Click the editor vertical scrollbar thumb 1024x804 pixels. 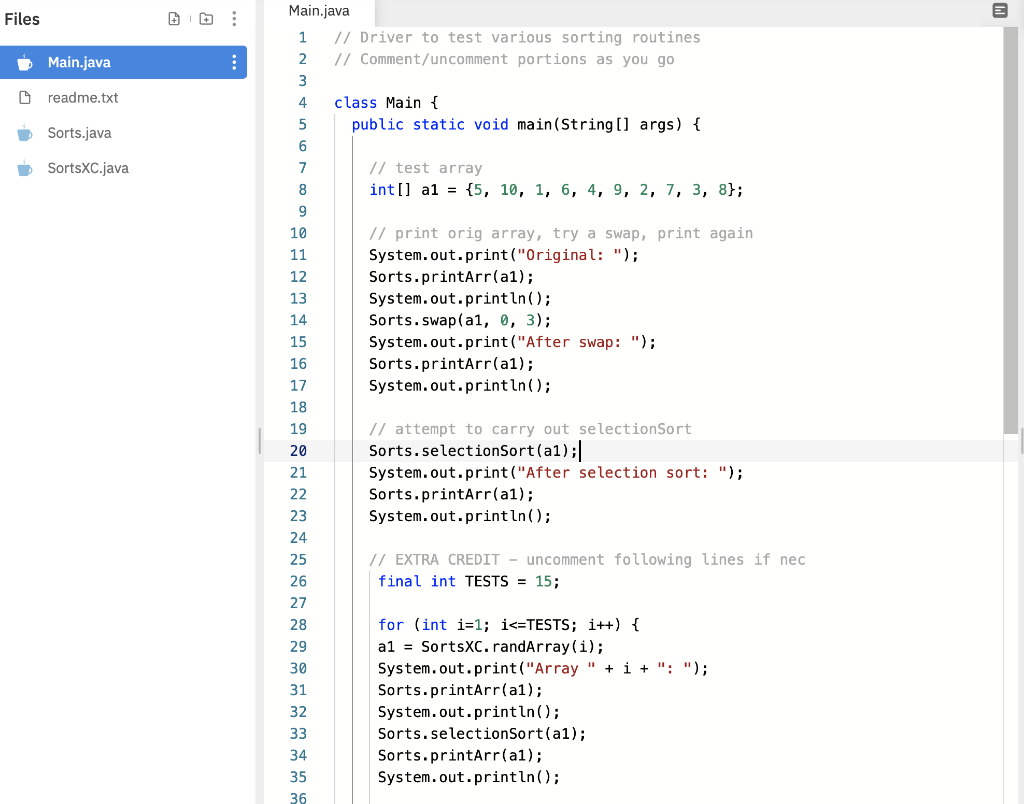1011,230
